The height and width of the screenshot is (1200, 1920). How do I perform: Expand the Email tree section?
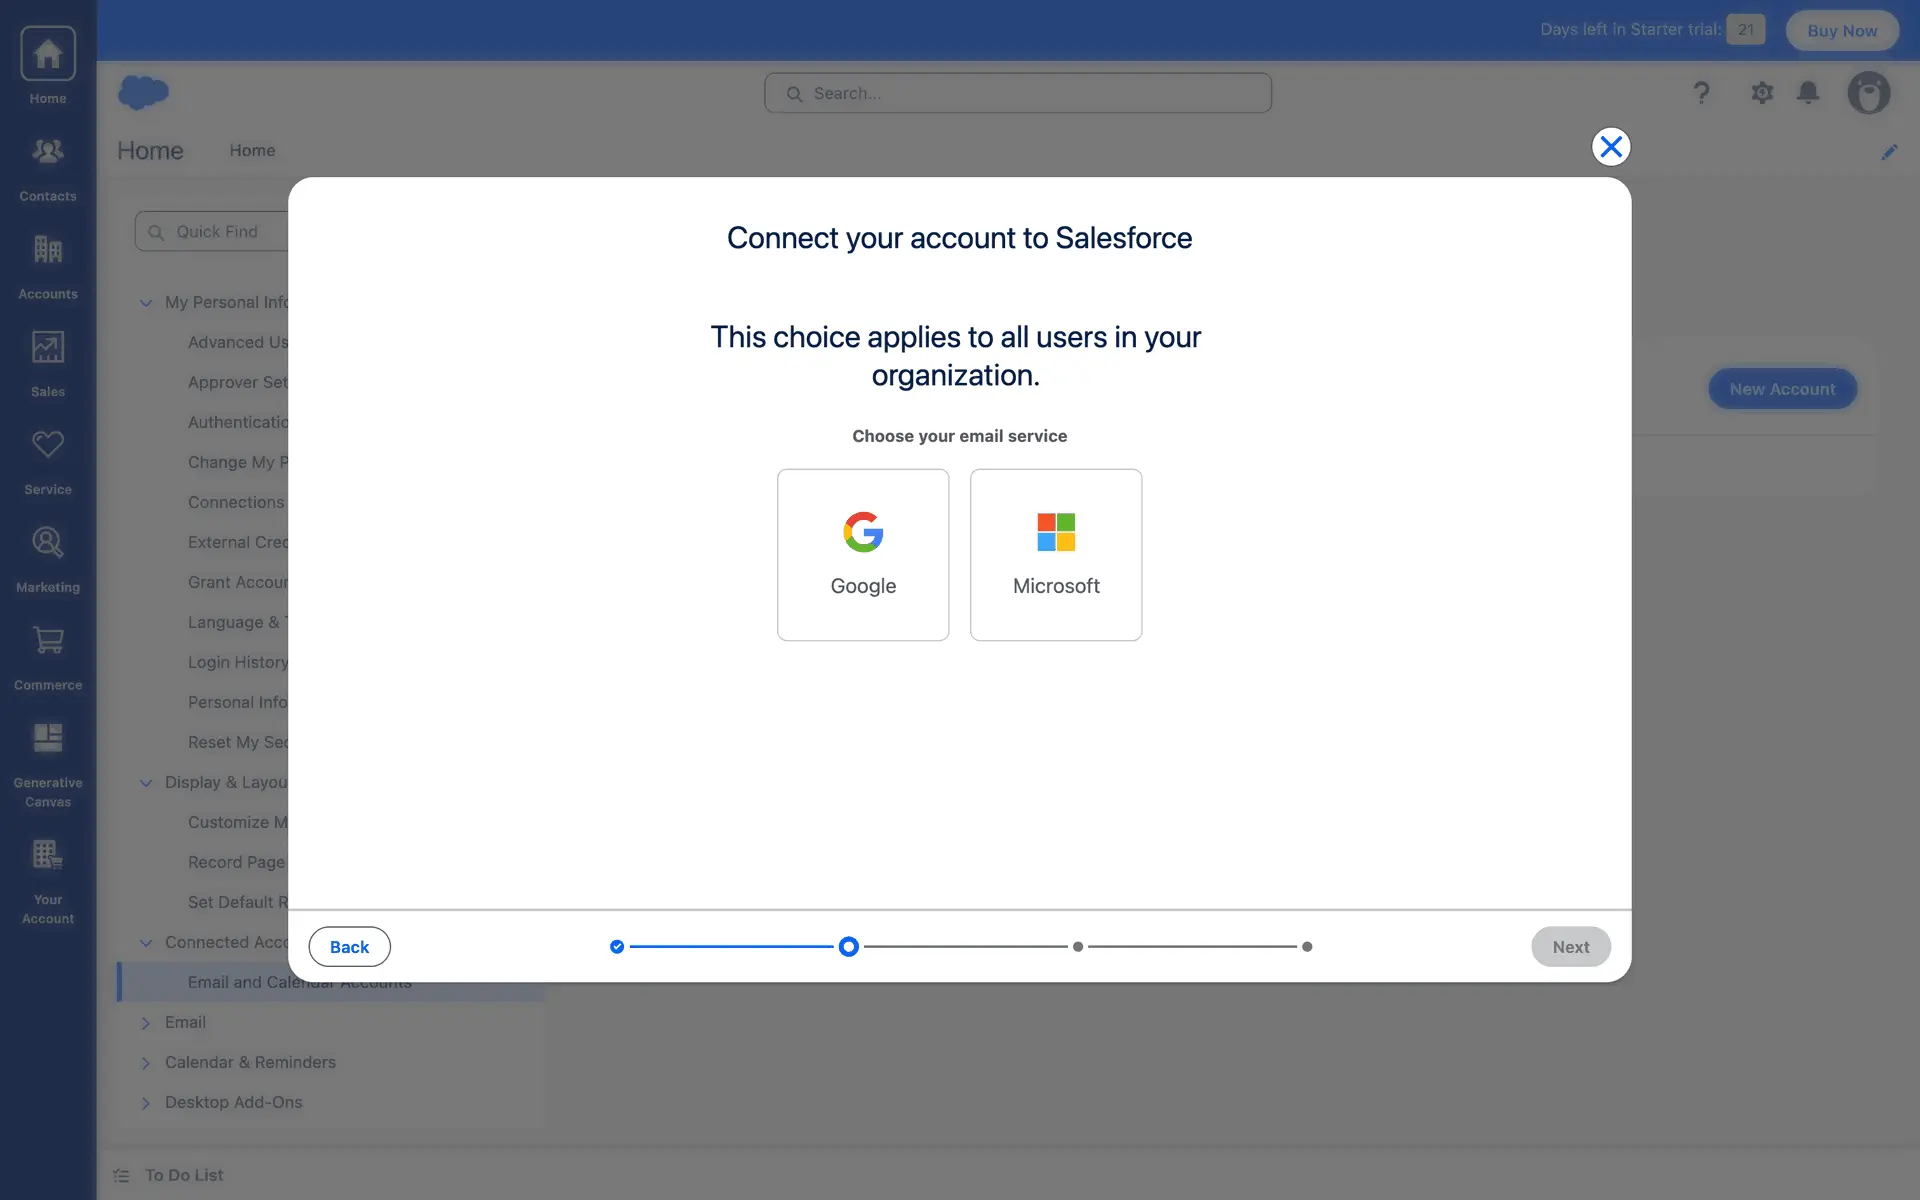click(x=146, y=1023)
